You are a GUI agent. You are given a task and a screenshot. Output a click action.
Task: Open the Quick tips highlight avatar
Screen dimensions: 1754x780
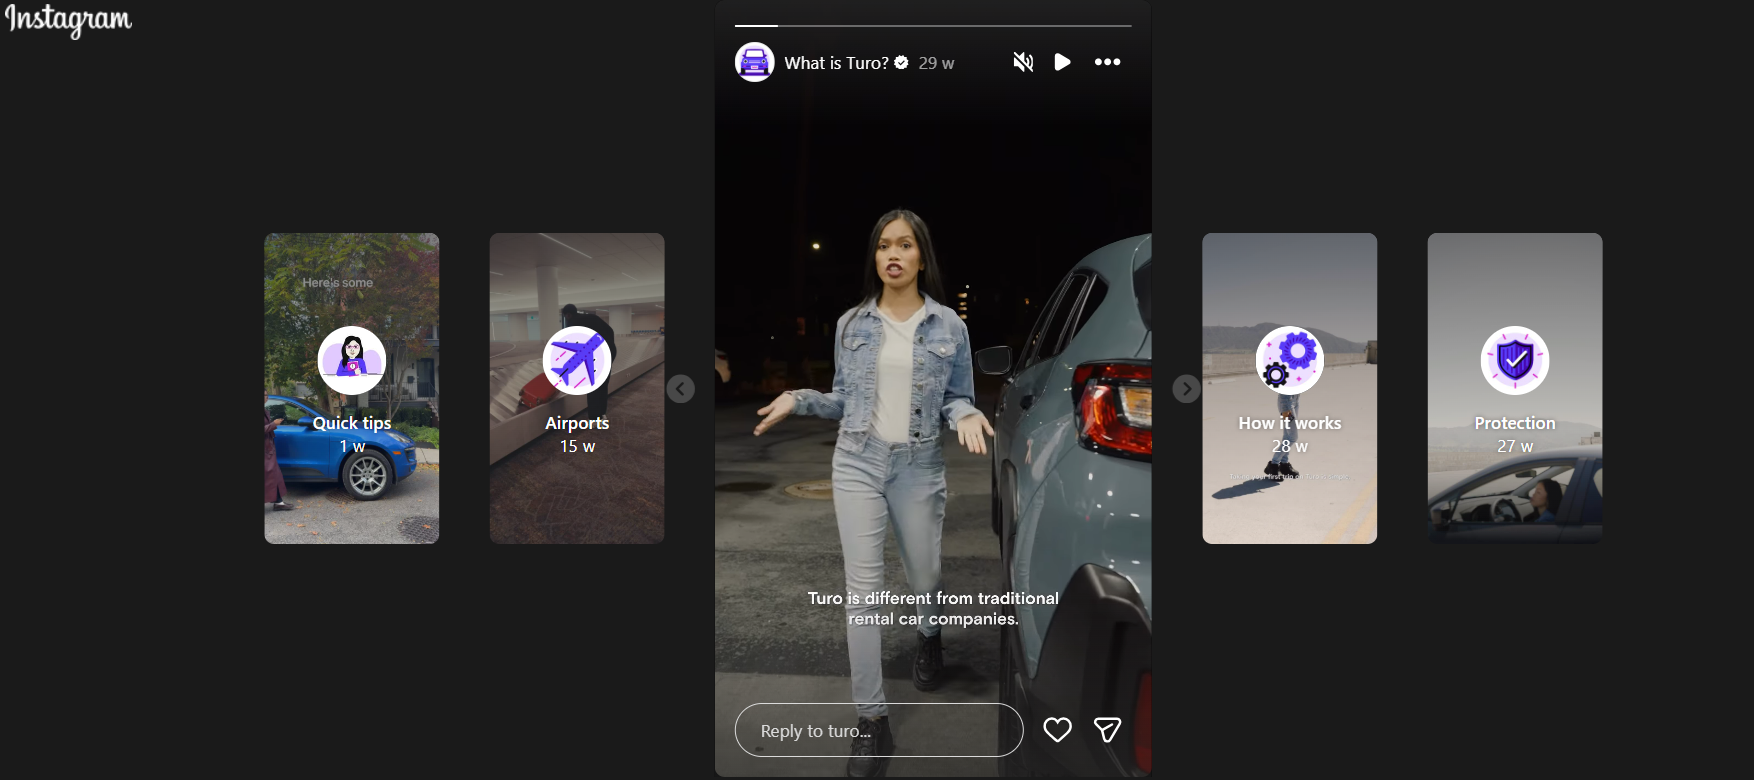352,360
